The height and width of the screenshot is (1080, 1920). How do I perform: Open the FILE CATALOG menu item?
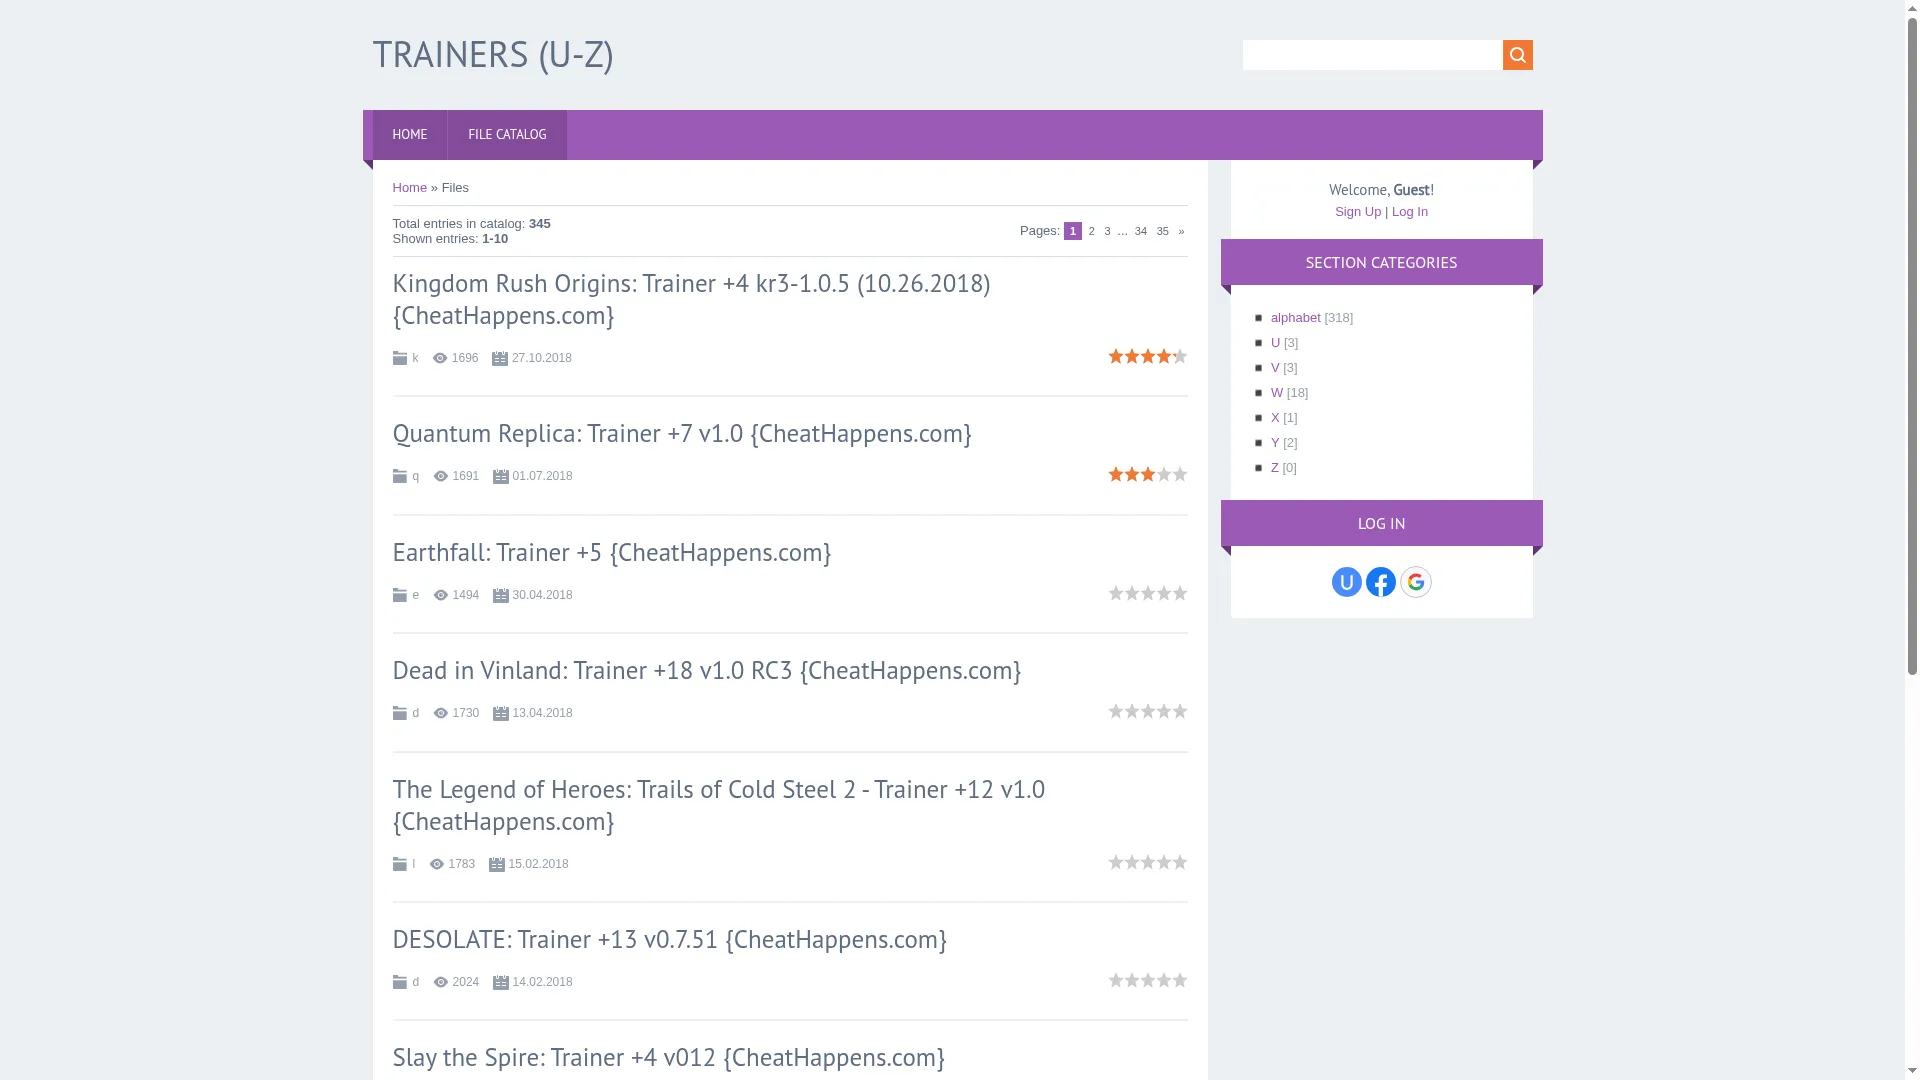tap(507, 135)
